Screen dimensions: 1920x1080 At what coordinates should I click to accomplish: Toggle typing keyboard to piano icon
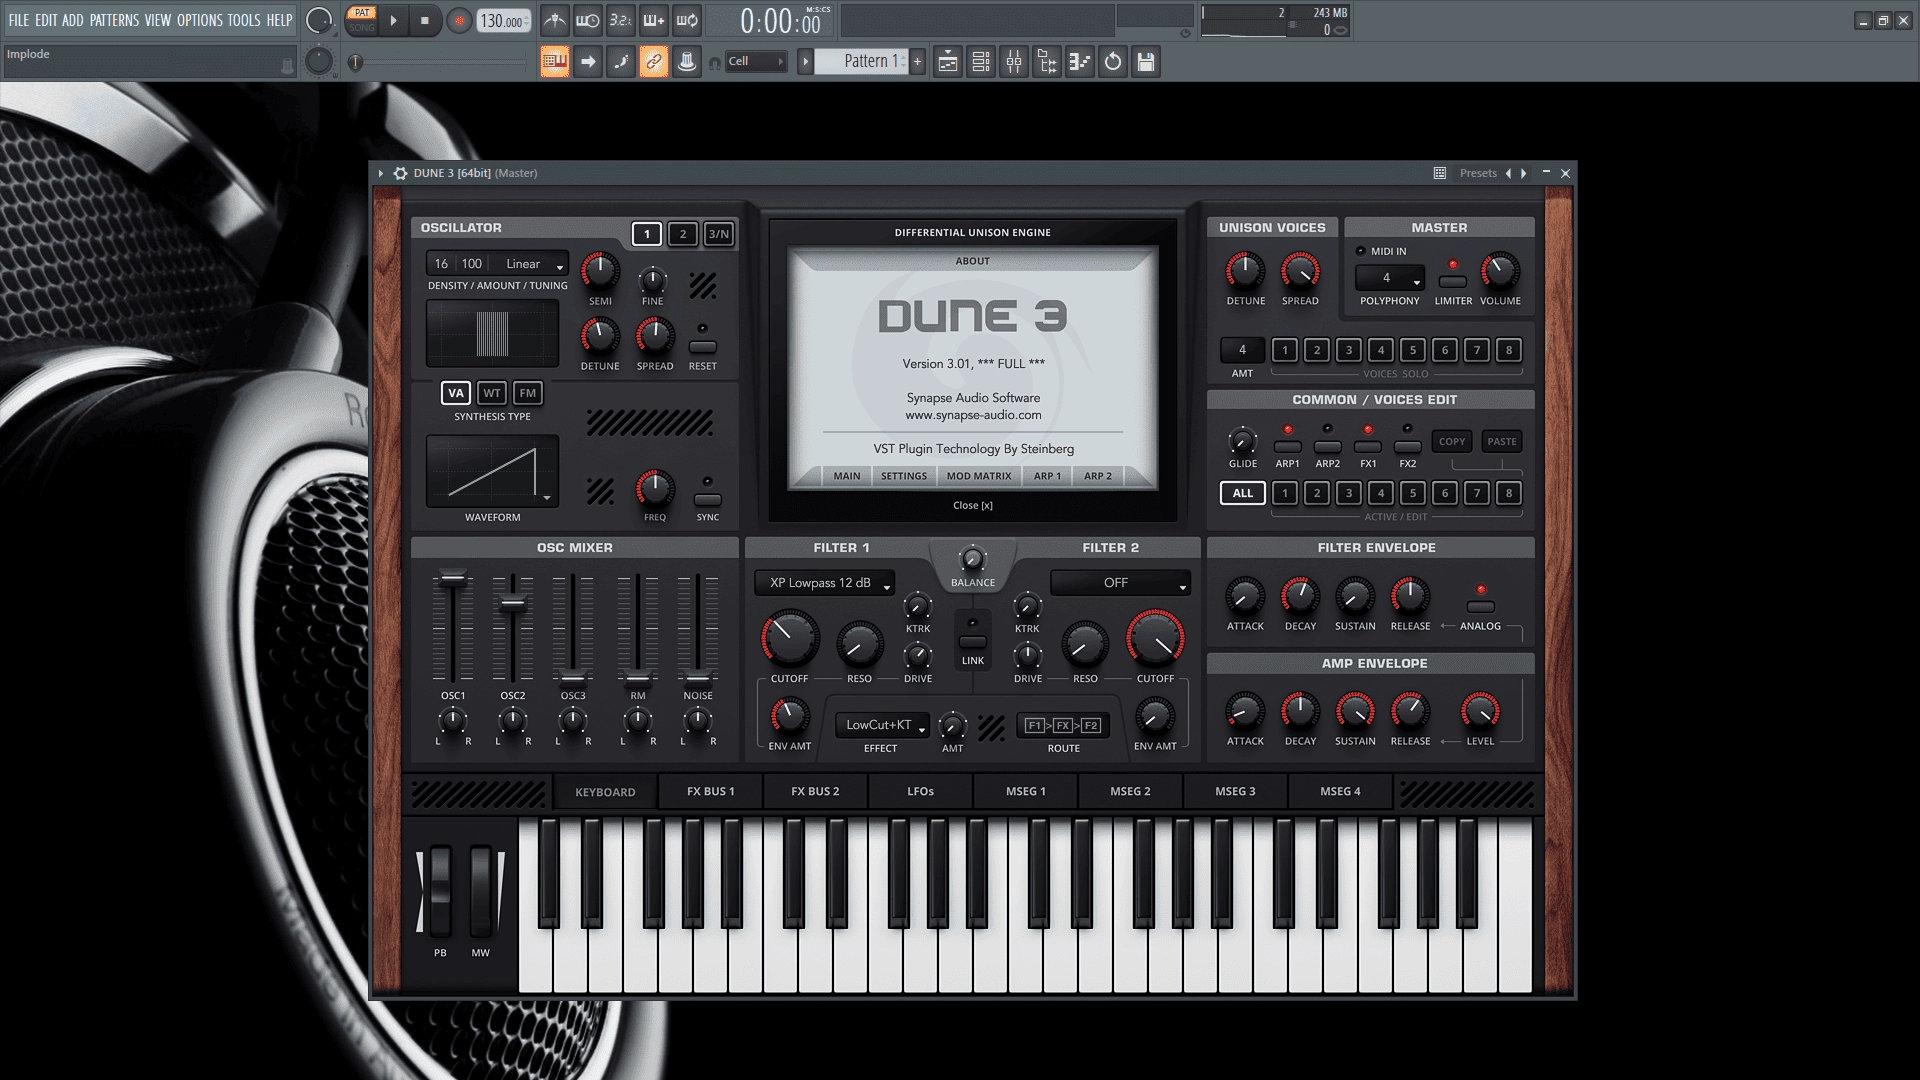555,62
